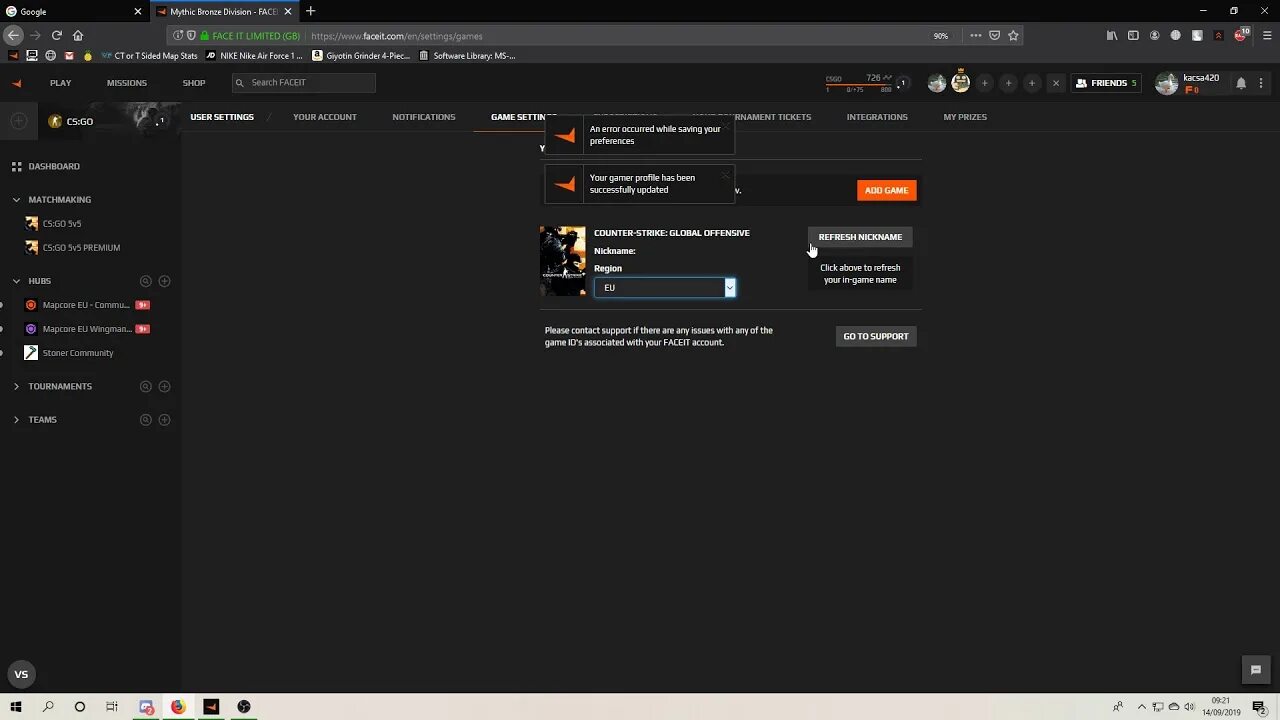Click the ADD GAME button
The image size is (1280, 720).
coord(887,190)
